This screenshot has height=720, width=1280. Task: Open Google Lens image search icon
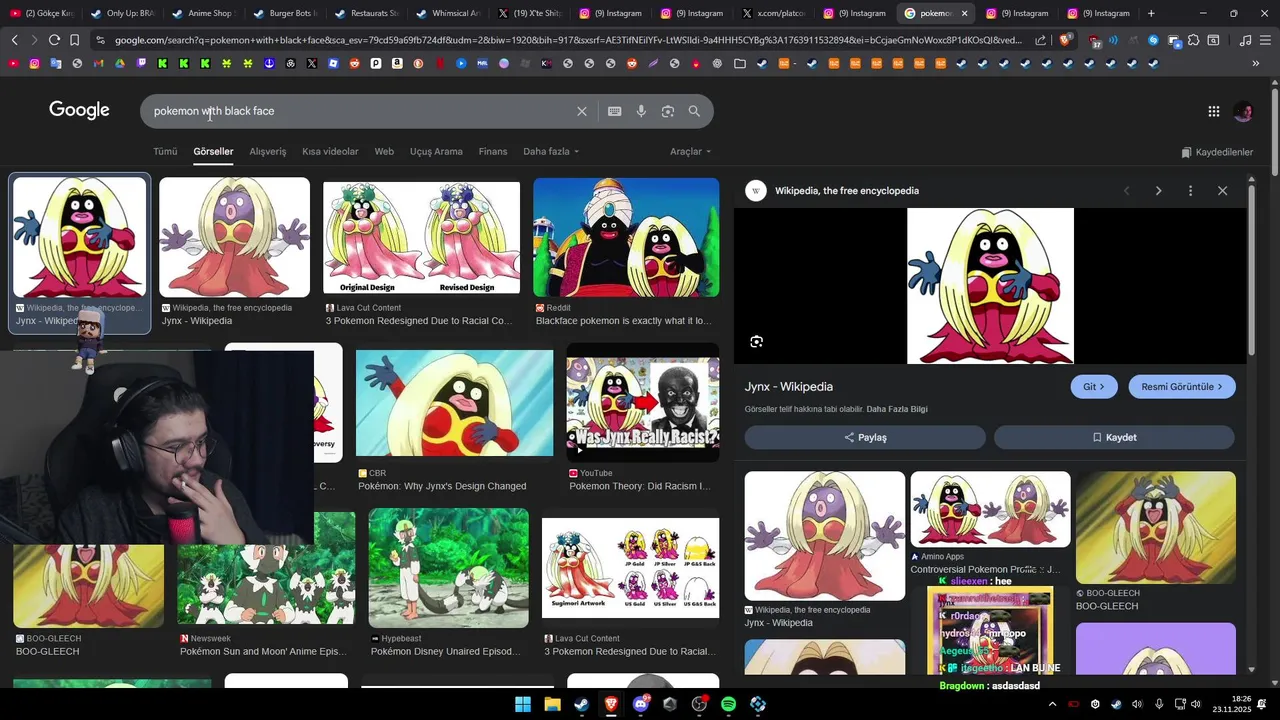click(x=668, y=111)
